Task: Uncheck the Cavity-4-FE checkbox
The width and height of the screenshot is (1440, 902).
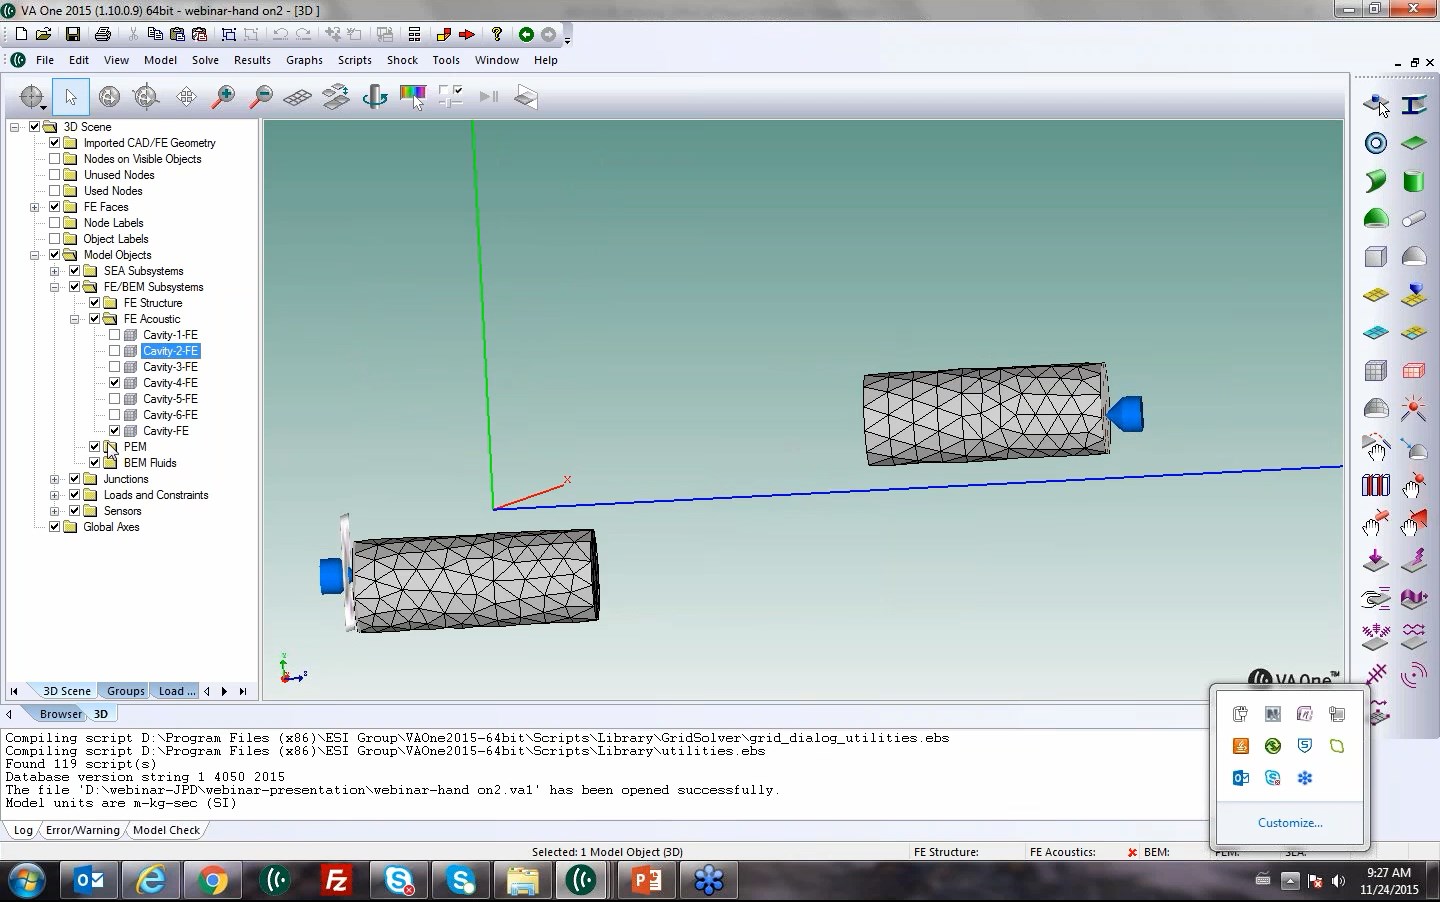Action: [x=114, y=383]
